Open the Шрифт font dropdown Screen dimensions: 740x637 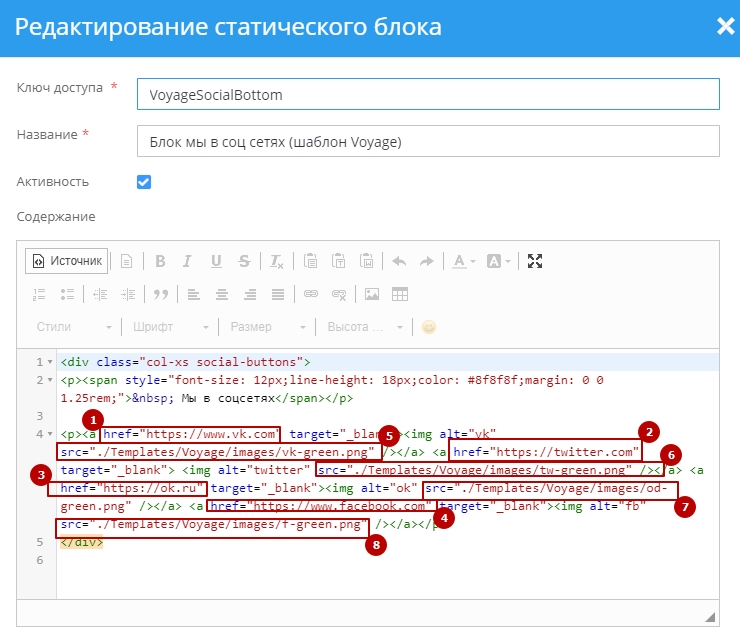coord(170,327)
